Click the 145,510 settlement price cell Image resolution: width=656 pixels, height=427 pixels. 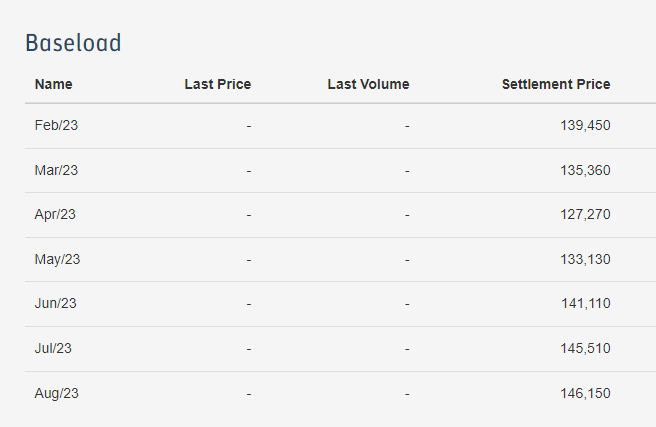pyautogui.click(x=585, y=348)
